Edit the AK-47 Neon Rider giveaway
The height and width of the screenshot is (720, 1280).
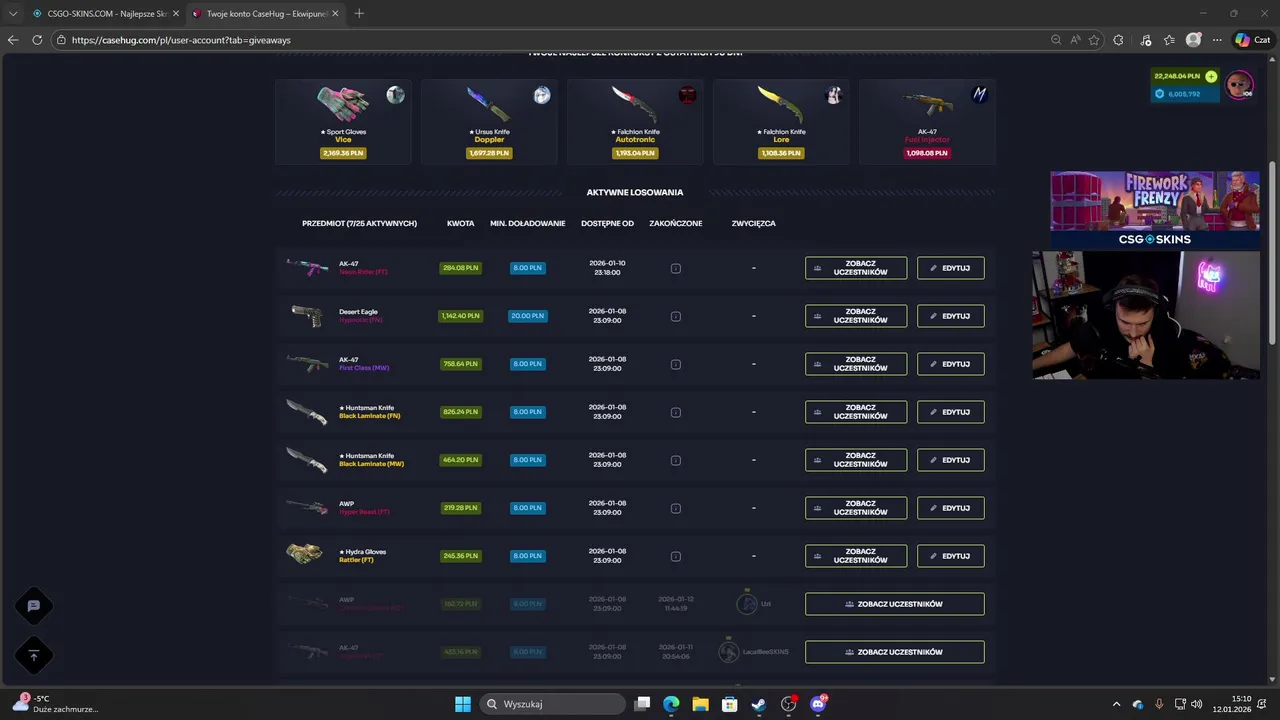(950, 268)
